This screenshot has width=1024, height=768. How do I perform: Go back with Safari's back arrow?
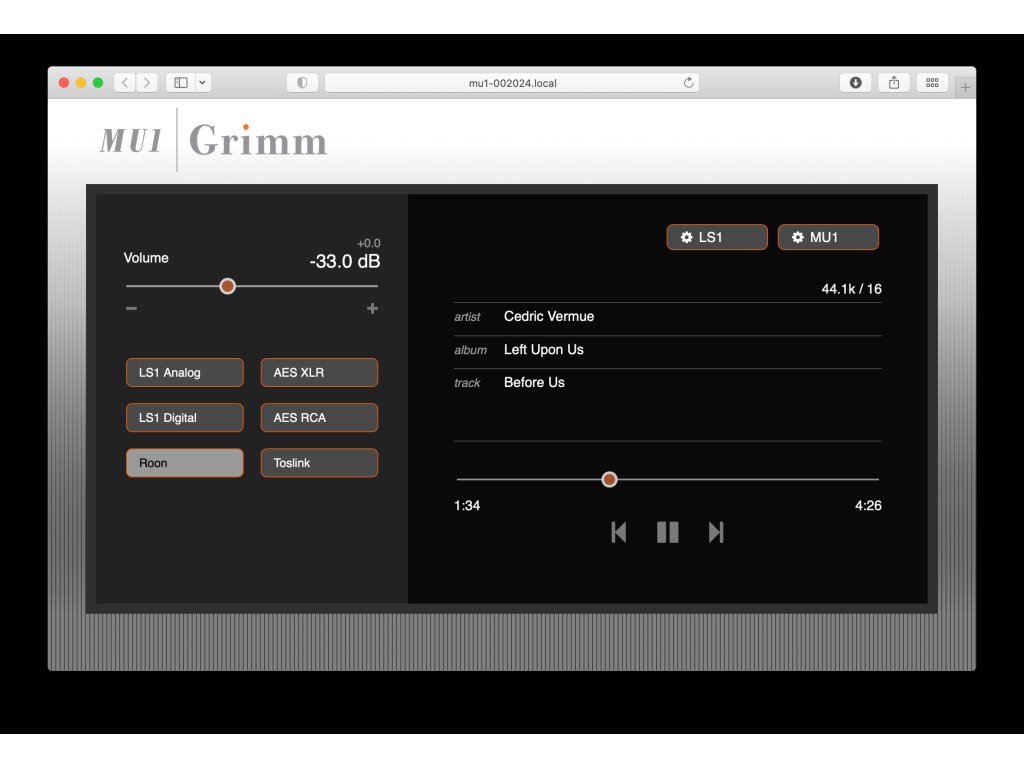(x=125, y=82)
